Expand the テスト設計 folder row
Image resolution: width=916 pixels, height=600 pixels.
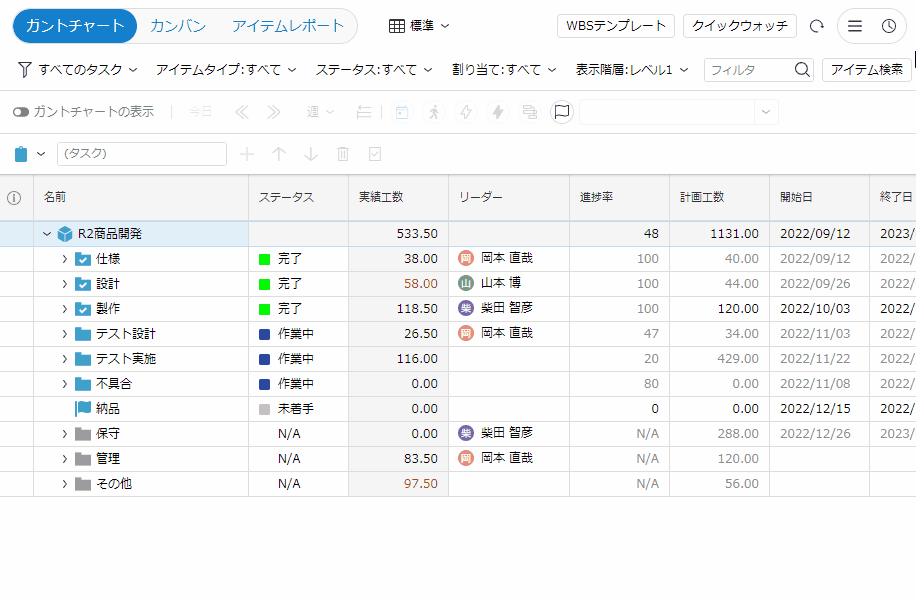(64, 334)
